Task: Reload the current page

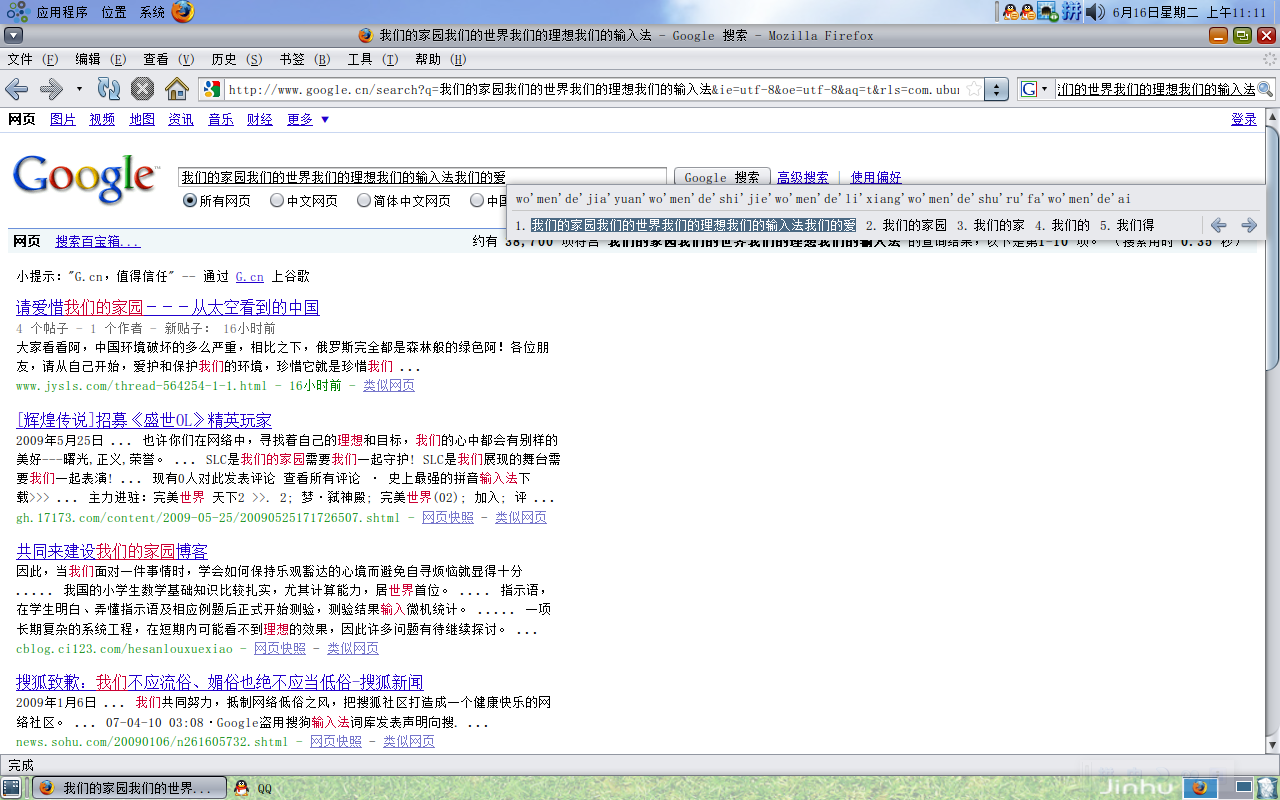Action: [108, 89]
